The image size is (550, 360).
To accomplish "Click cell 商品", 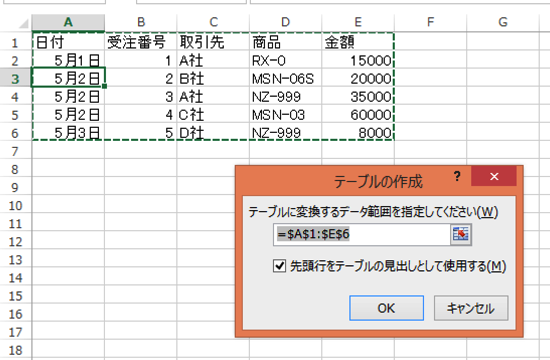I will pyautogui.click(x=286, y=42).
